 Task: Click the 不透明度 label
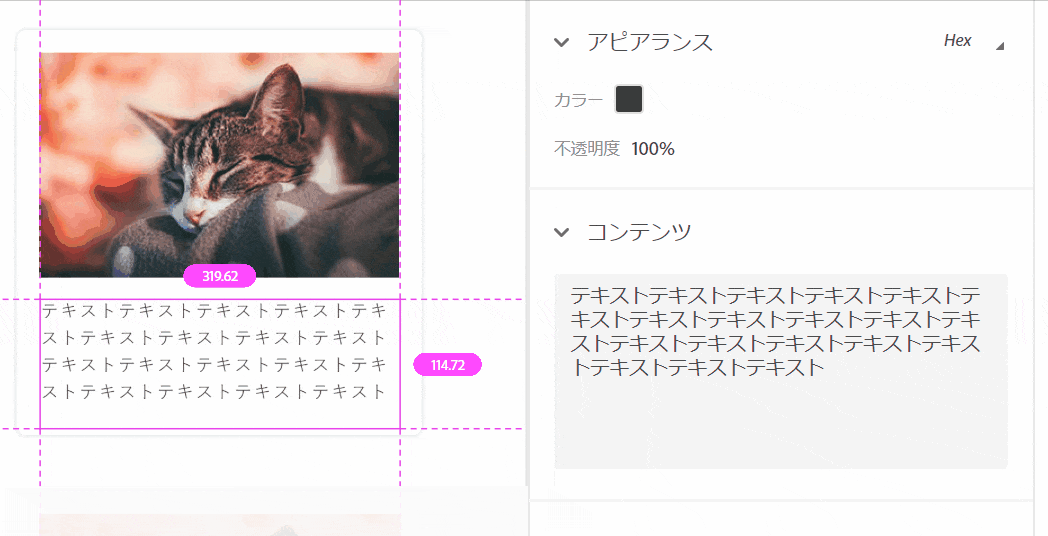[x=587, y=148]
